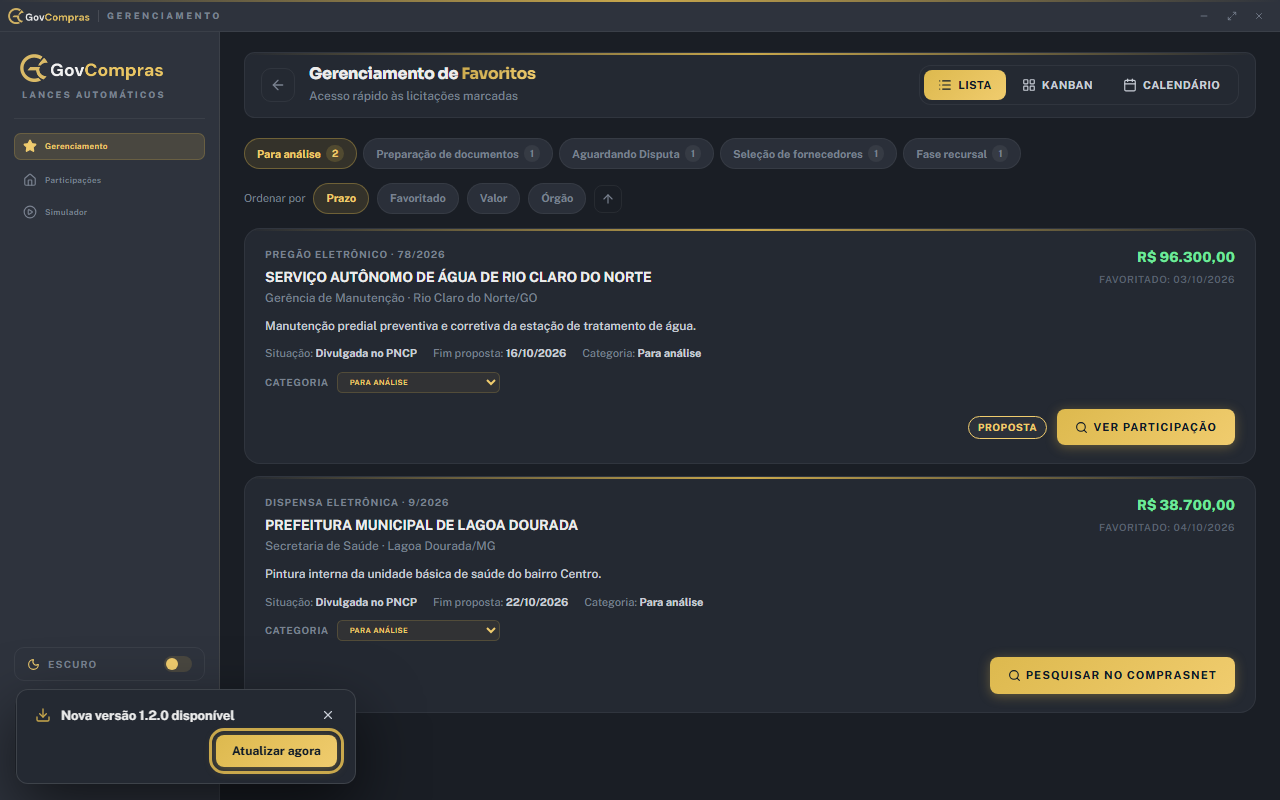Click the Pintura interna da unidade básica description
Screen dimensions: 1280x800
433,574
